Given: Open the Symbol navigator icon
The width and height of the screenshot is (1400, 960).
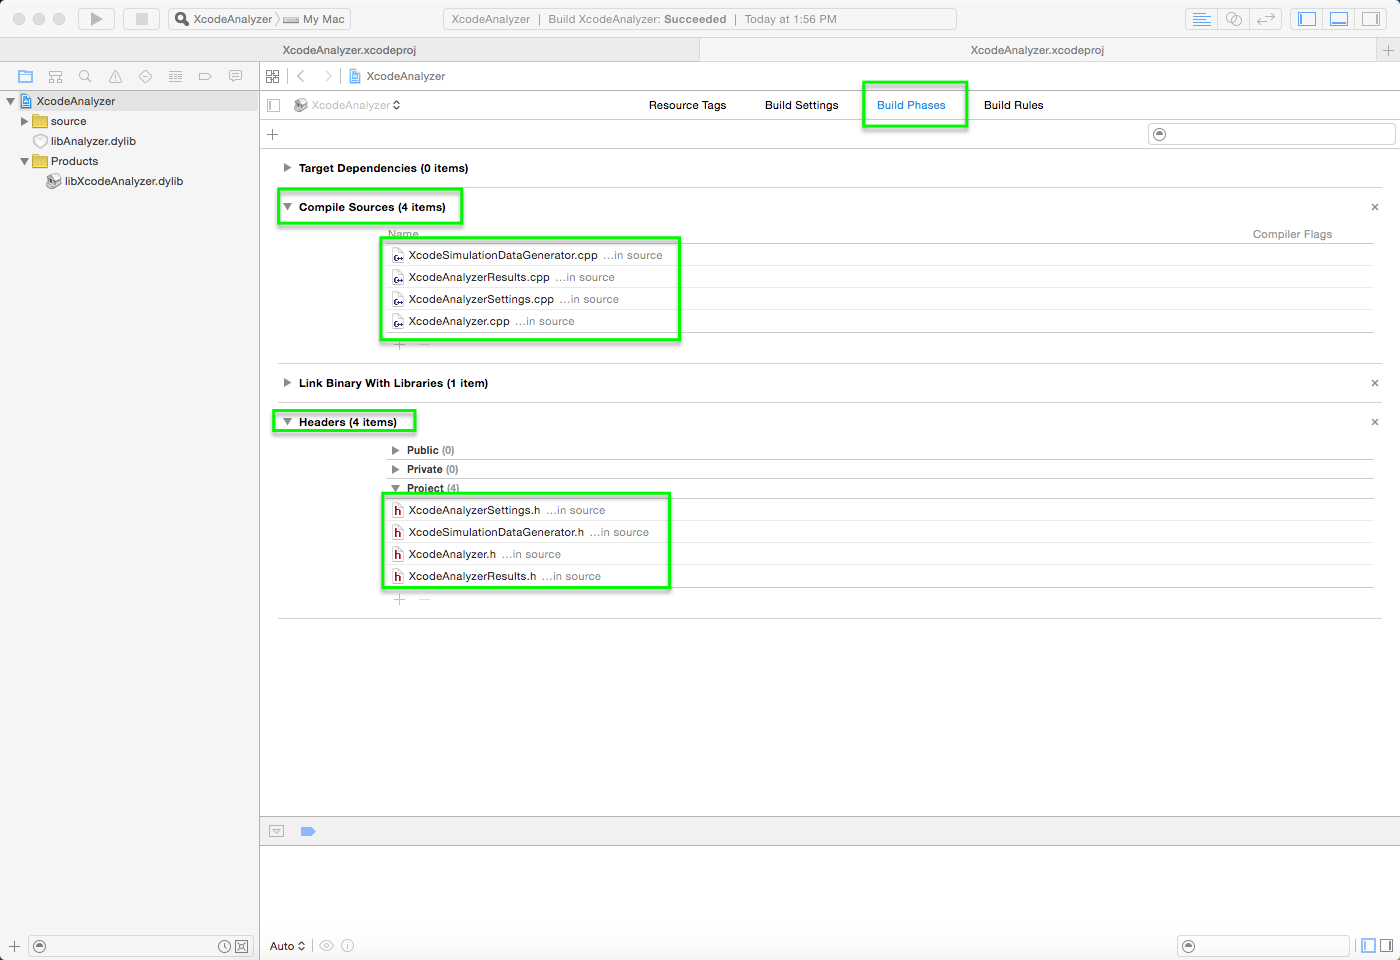Looking at the screenshot, I should (55, 76).
